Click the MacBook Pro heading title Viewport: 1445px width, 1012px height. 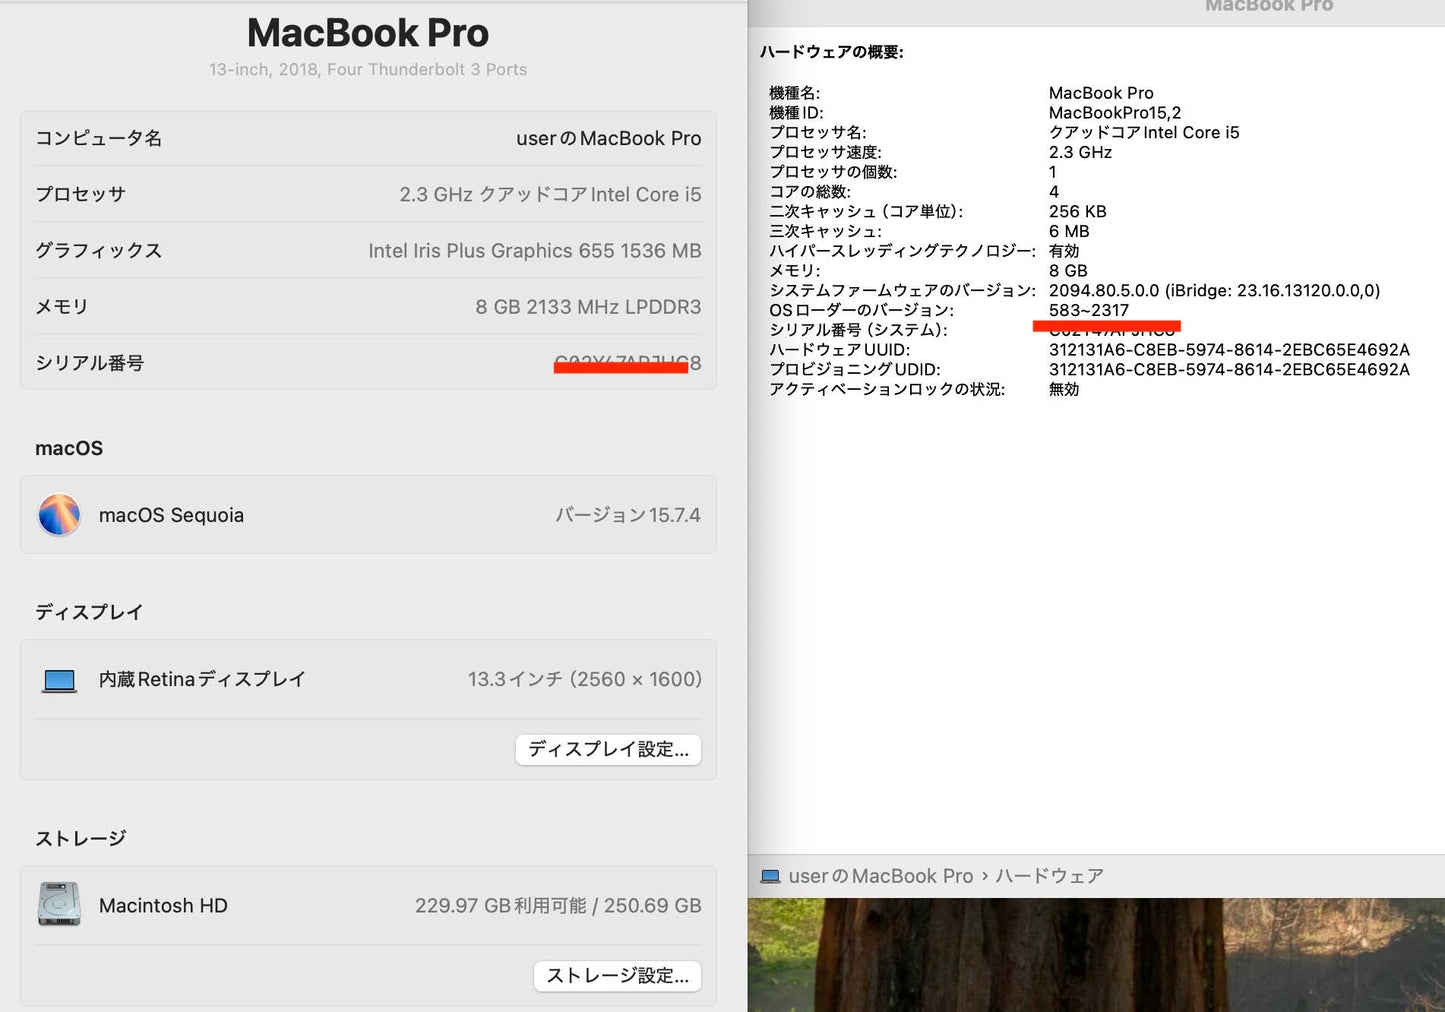click(368, 33)
